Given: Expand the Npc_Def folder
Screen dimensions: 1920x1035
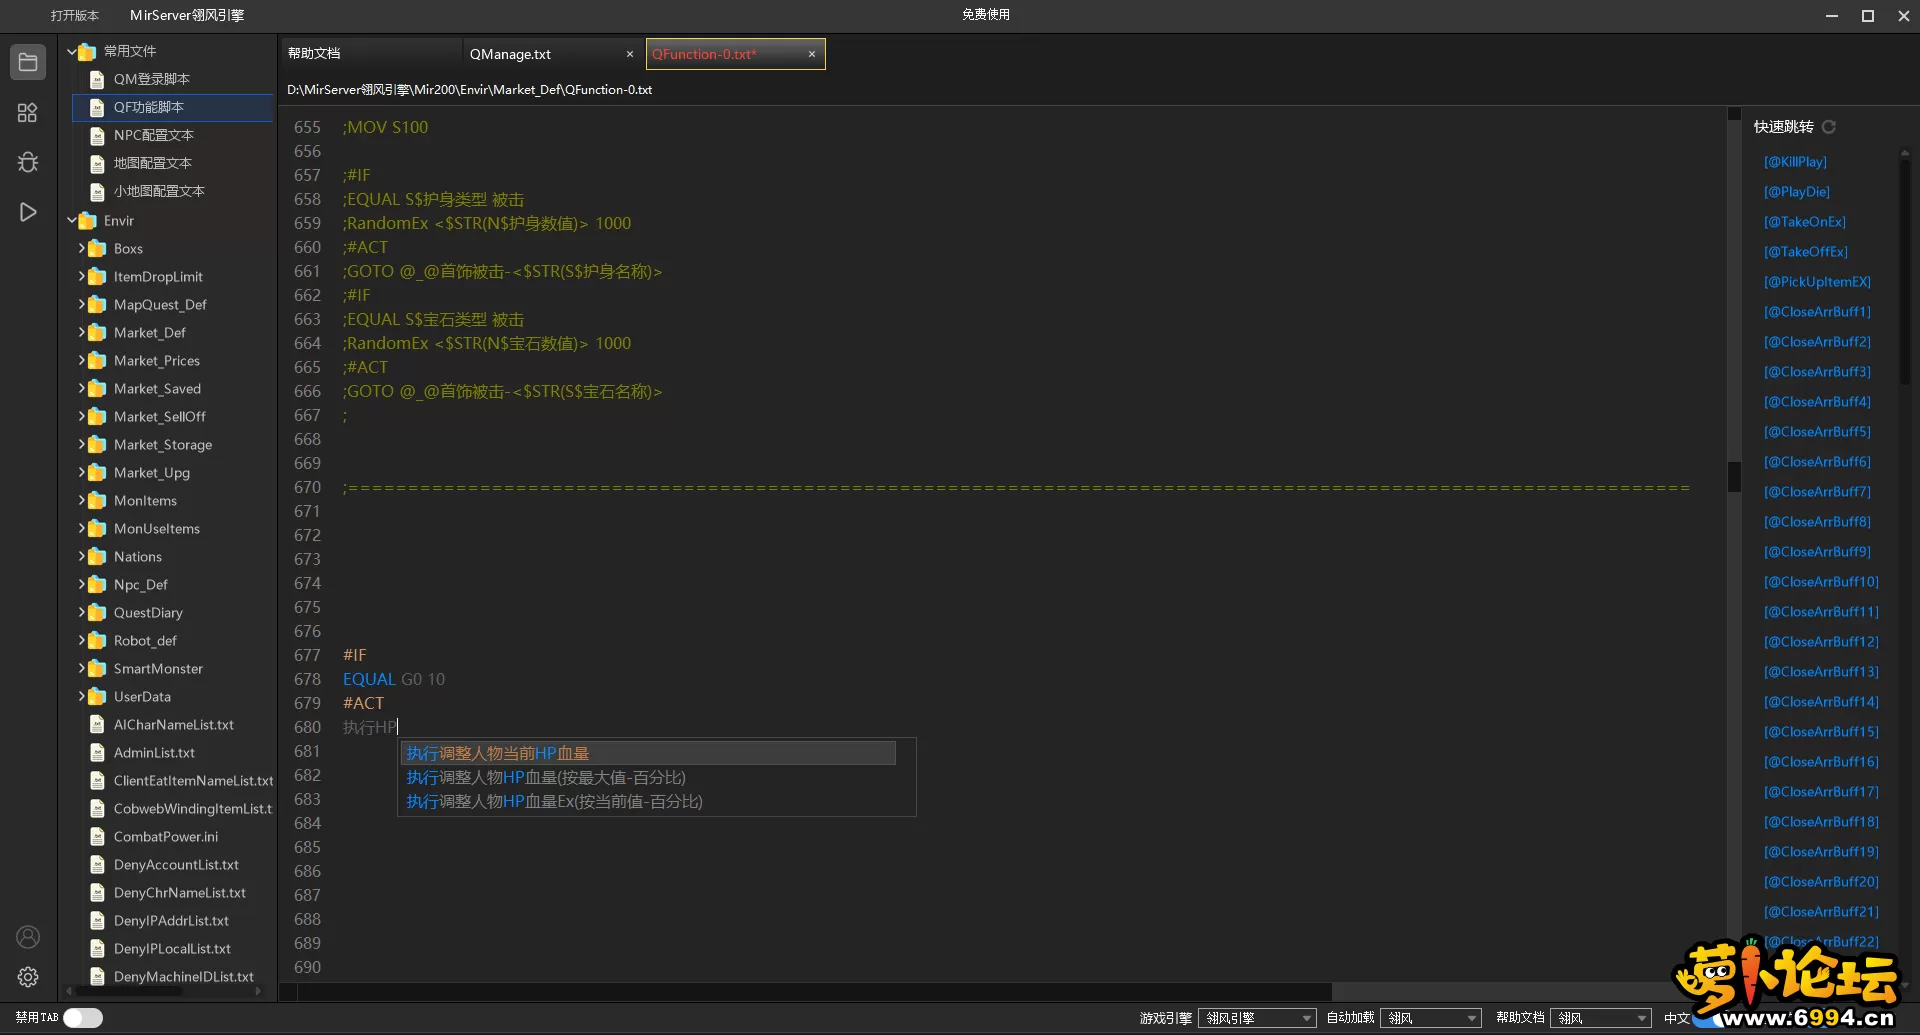Looking at the screenshot, I should 81,585.
